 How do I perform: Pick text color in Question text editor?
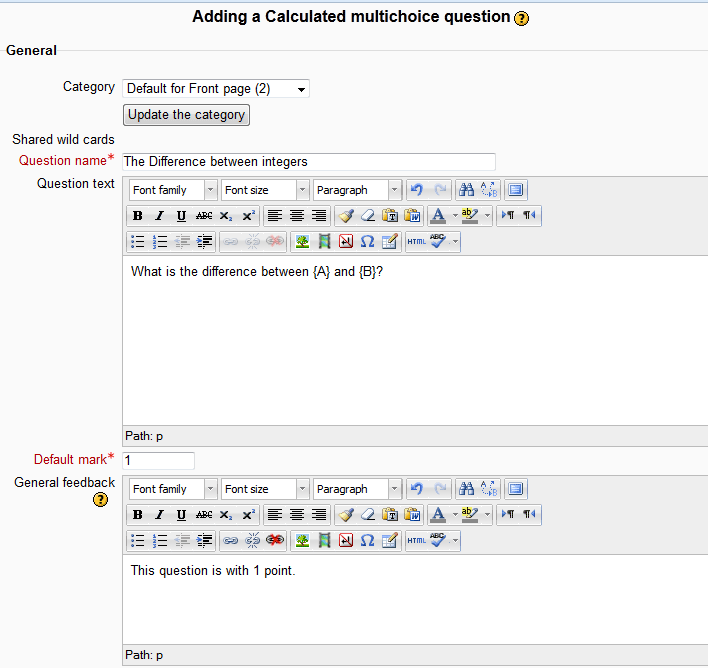[438, 216]
